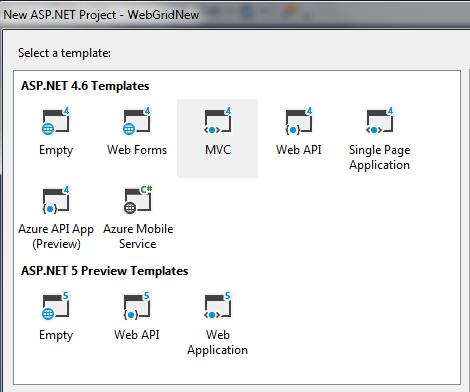Pick the ASP.NET 4.6 Web API template icon

point(299,121)
